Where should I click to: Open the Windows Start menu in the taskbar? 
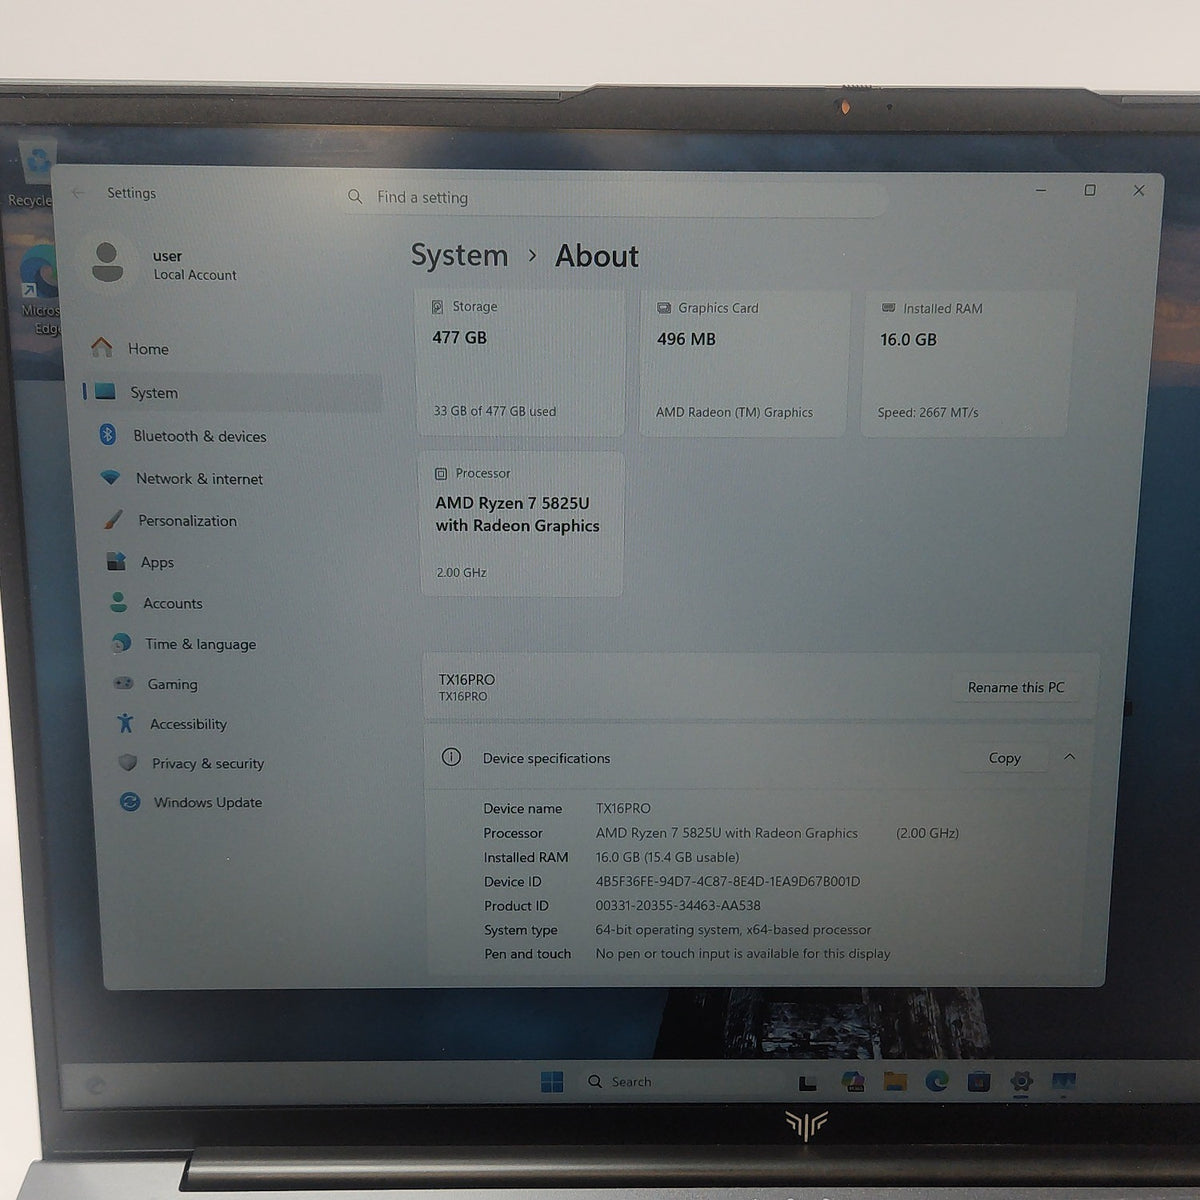(552, 1081)
